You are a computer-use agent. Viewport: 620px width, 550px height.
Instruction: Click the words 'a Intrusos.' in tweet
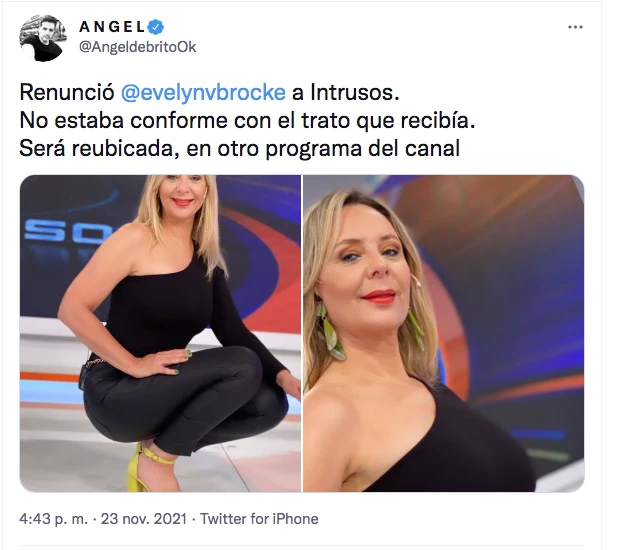click(346, 93)
